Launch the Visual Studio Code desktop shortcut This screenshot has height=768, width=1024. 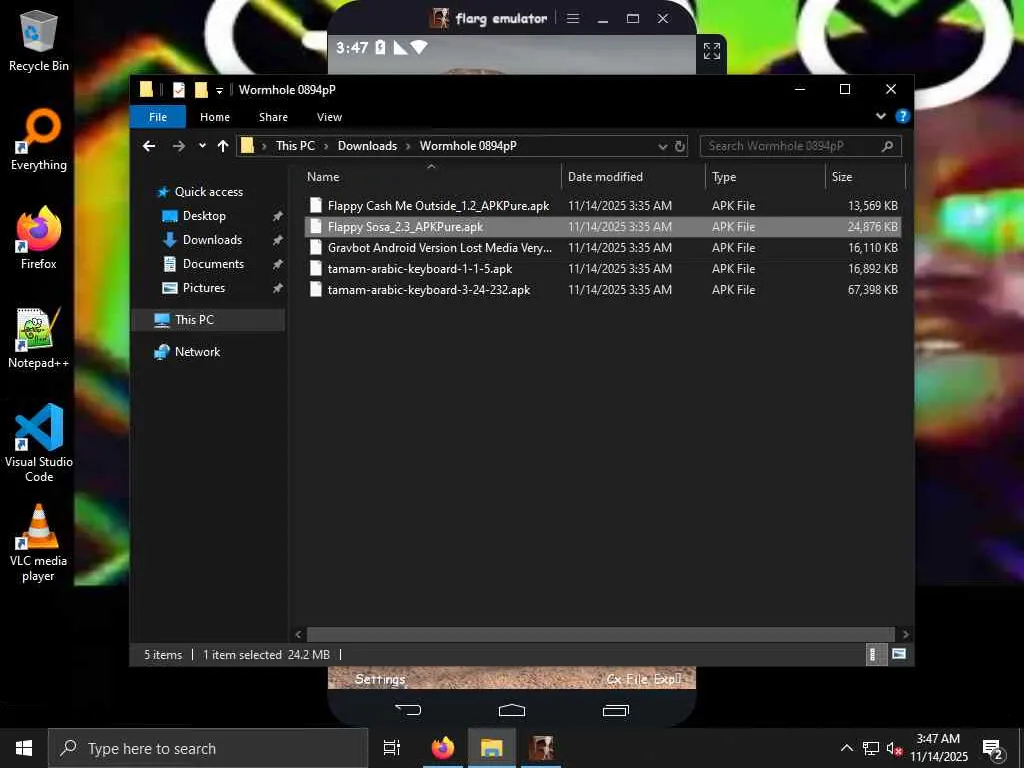pos(39,443)
